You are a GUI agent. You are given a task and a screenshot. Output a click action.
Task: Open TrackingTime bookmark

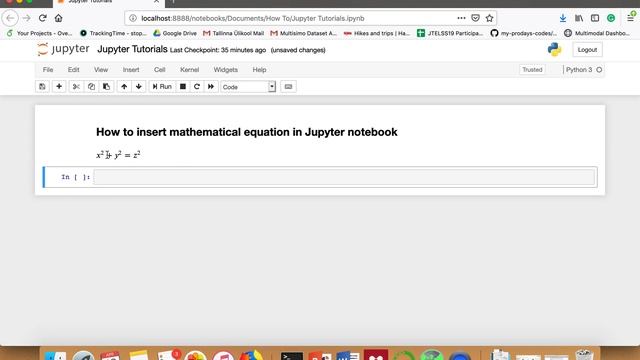(113, 33)
